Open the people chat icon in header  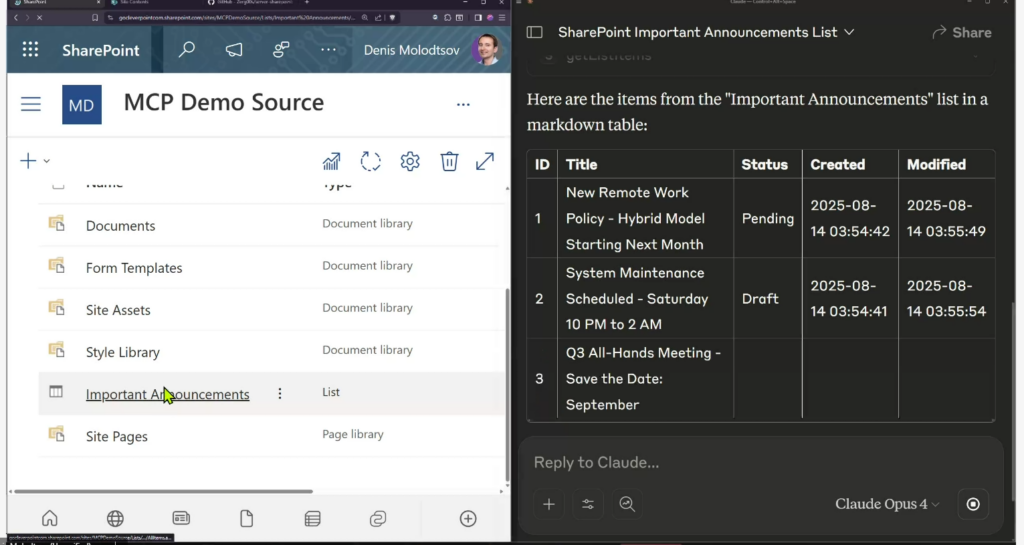point(281,50)
